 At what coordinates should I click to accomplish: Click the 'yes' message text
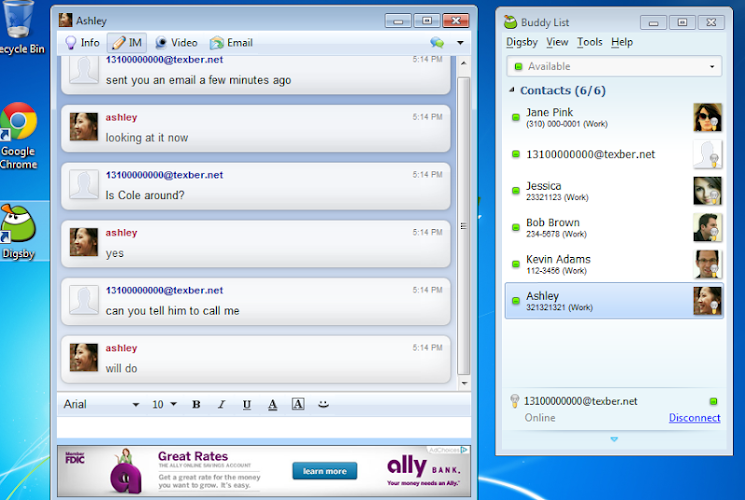click(115, 253)
